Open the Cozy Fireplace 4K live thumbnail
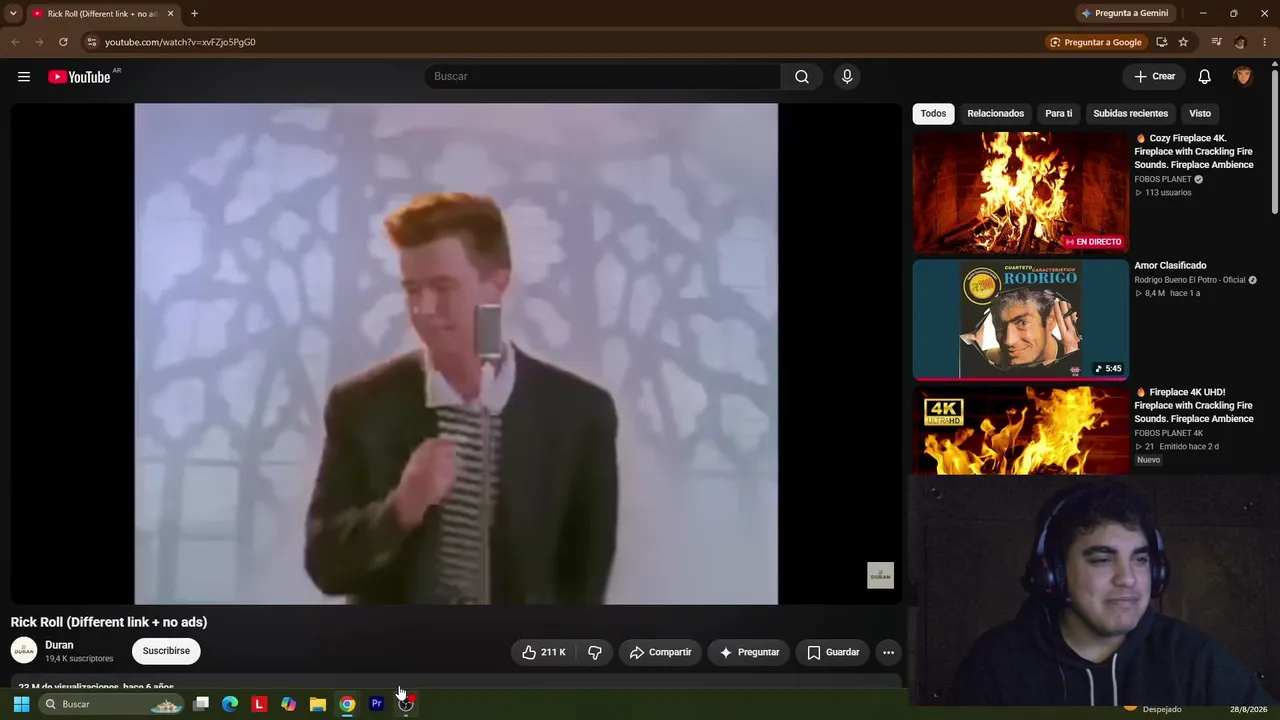The width and height of the screenshot is (1280, 720). click(1020, 192)
